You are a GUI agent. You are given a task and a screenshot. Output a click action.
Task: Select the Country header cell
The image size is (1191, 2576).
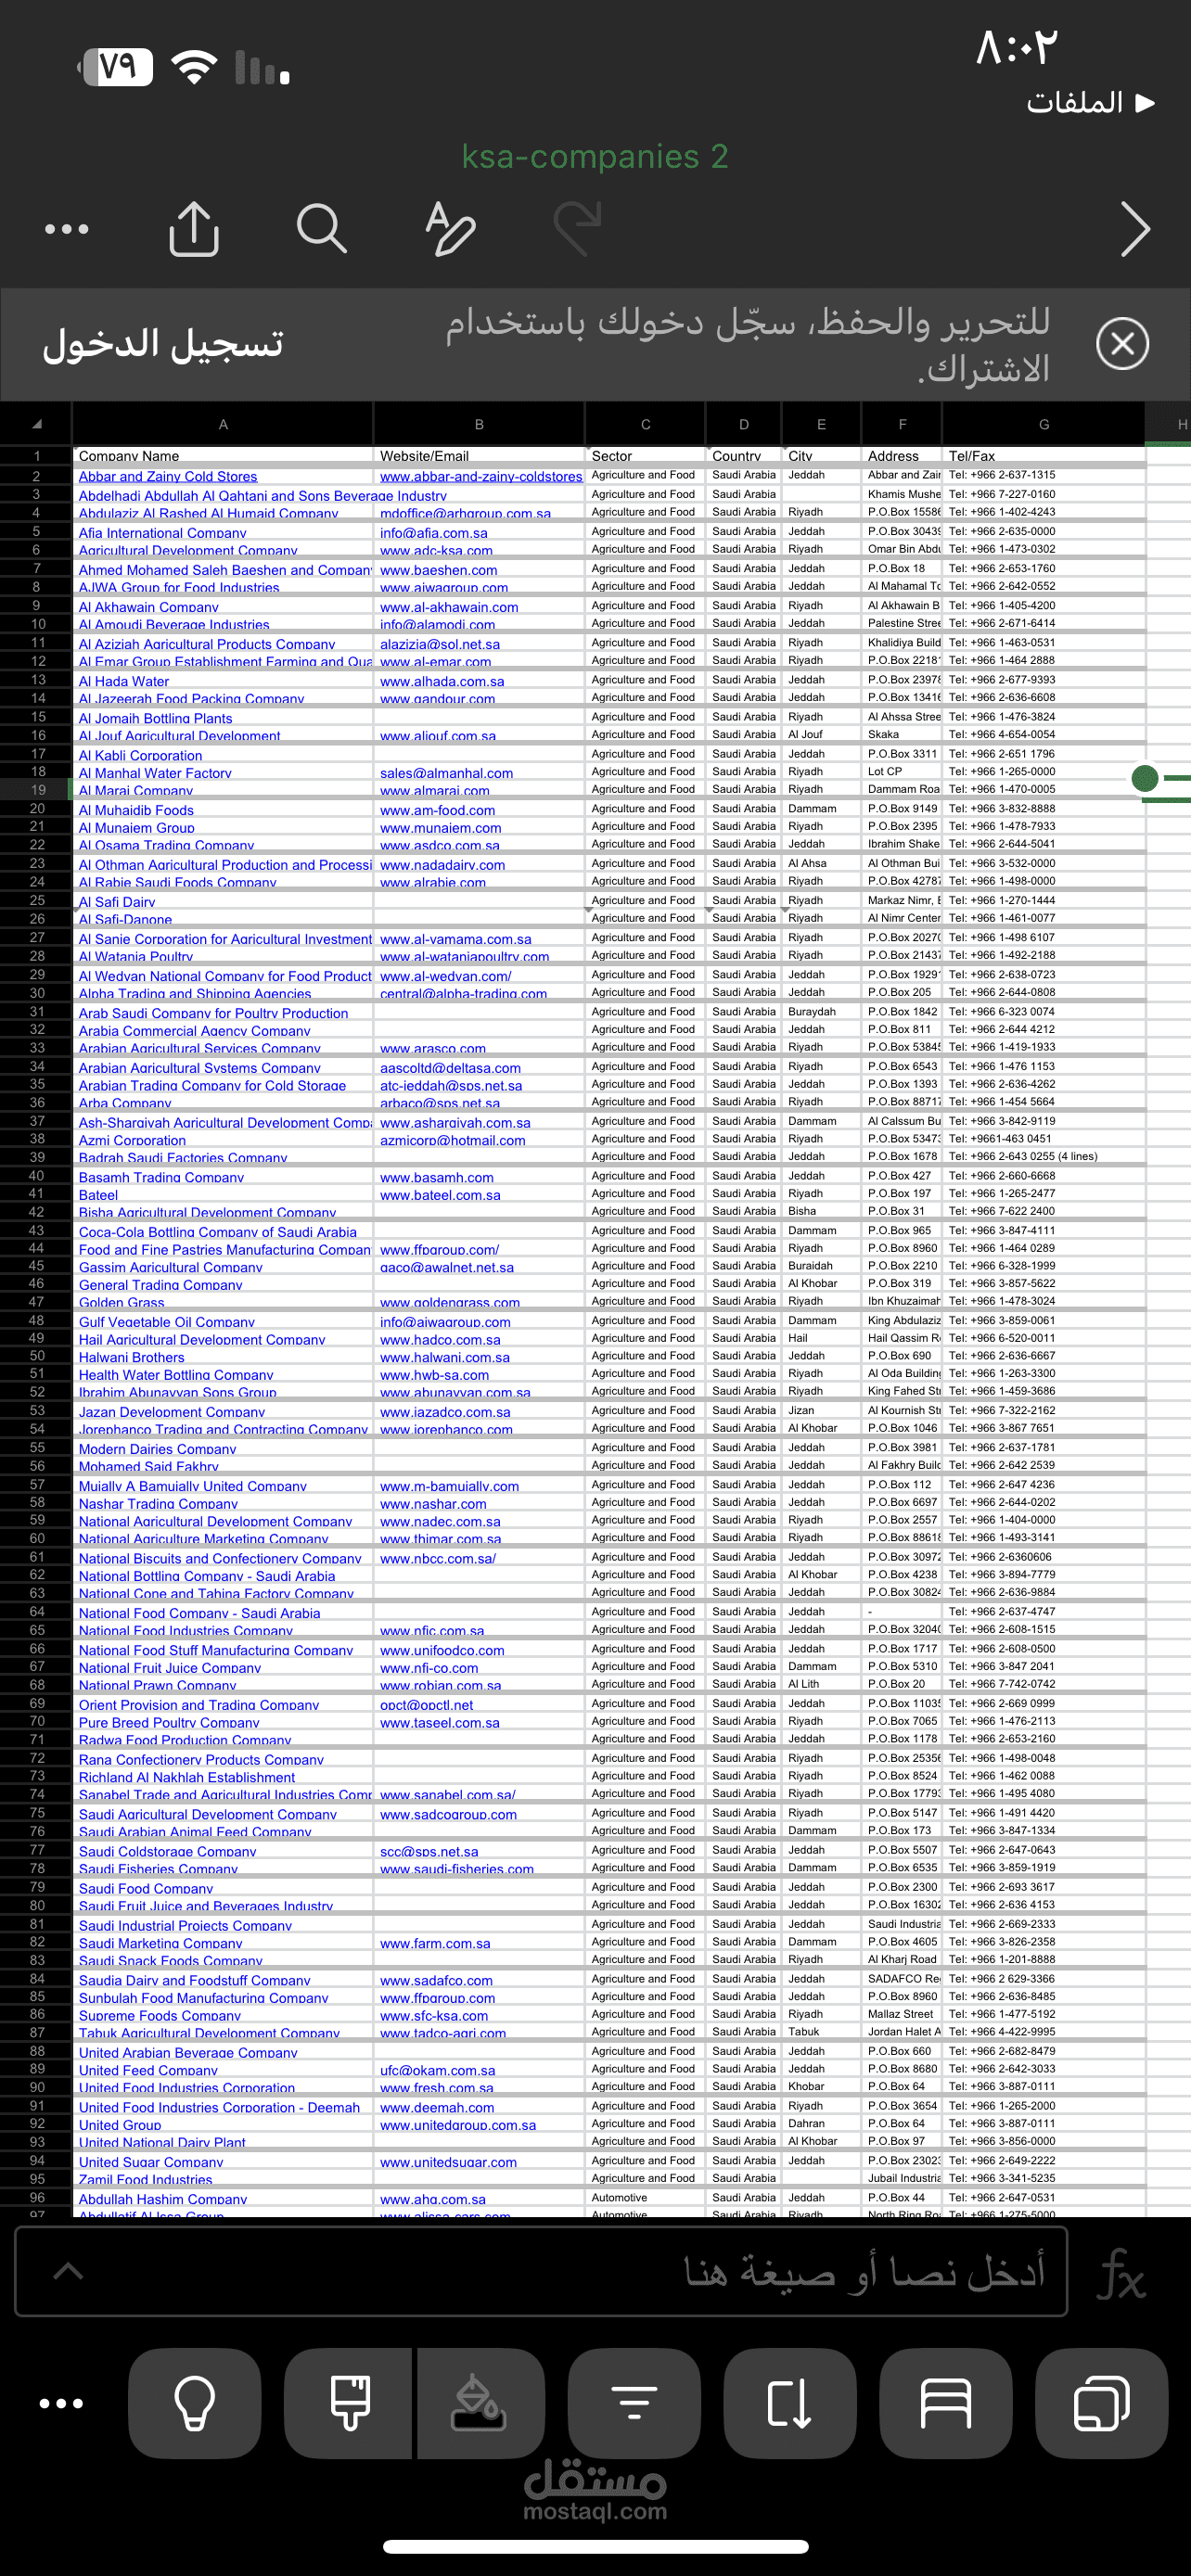[744, 456]
